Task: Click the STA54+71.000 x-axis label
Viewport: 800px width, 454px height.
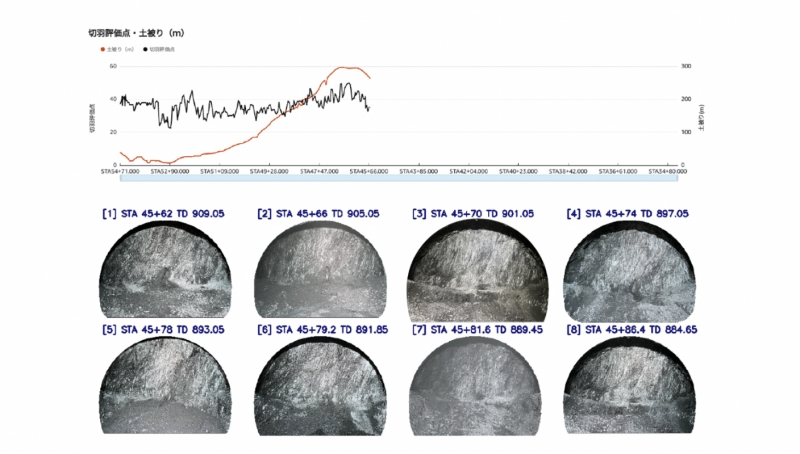Action: [x=118, y=171]
